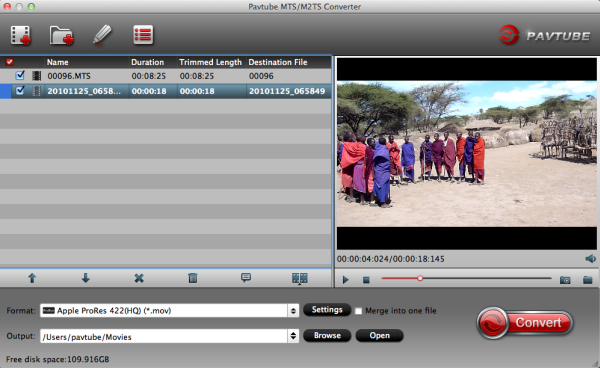Viewport: 600px width, 368px height.
Task: Start conversion with Convert button
Action: coord(525,323)
